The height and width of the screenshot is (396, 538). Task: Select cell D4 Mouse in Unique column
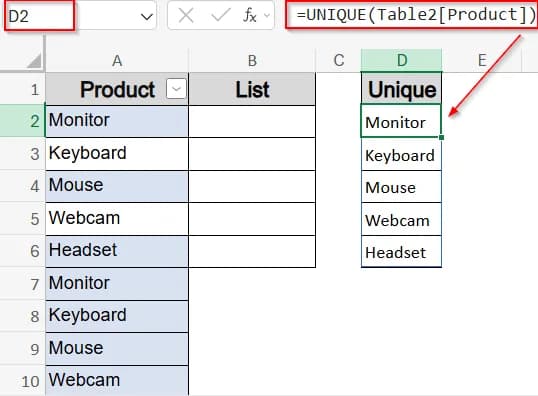click(x=401, y=186)
